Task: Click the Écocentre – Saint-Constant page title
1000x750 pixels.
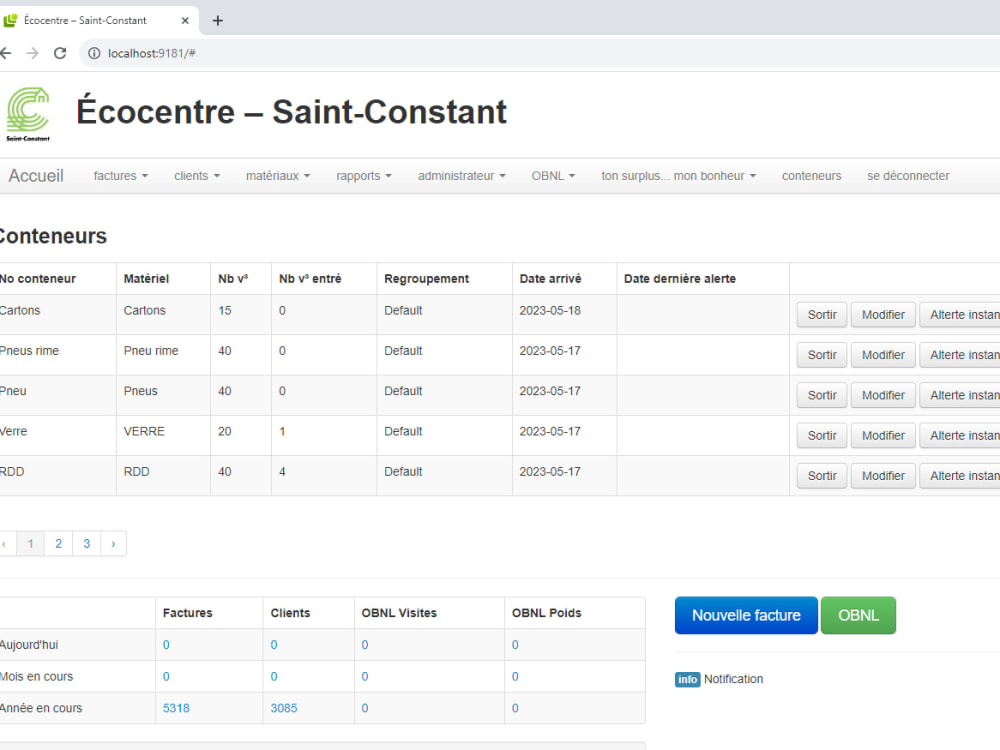Action: pos(291,112)
